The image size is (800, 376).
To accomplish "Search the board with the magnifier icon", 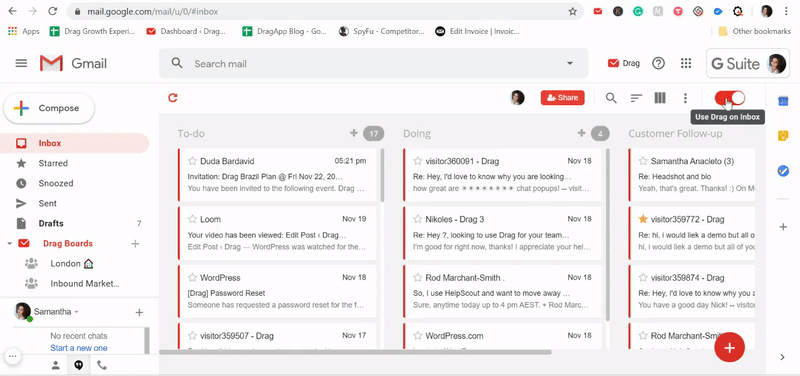I will click(x=611, y=98).
